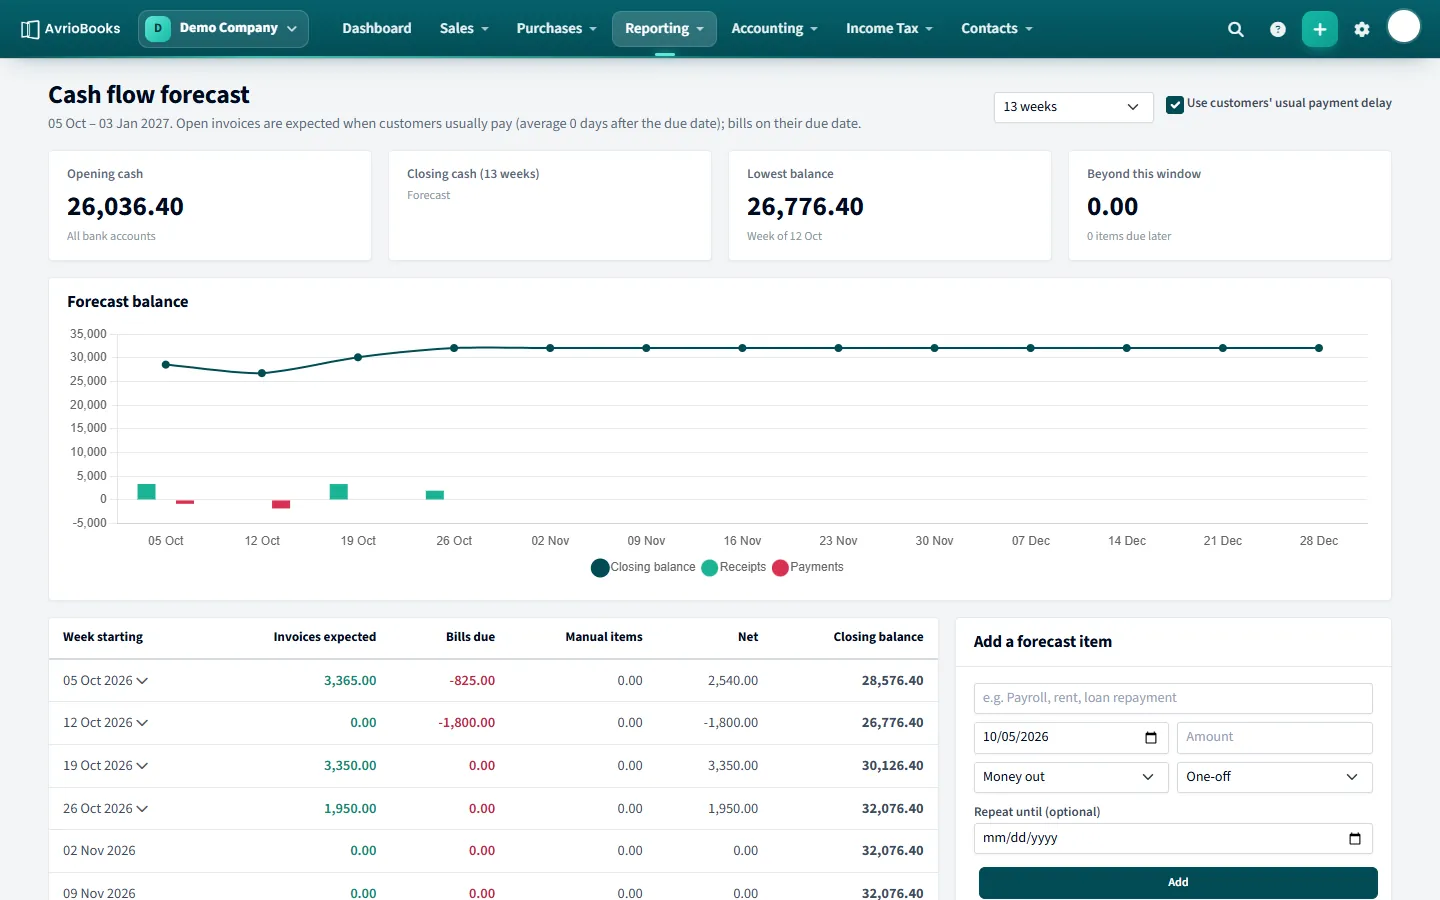Click bills due -825.00 cell

[x=472, y=681]
